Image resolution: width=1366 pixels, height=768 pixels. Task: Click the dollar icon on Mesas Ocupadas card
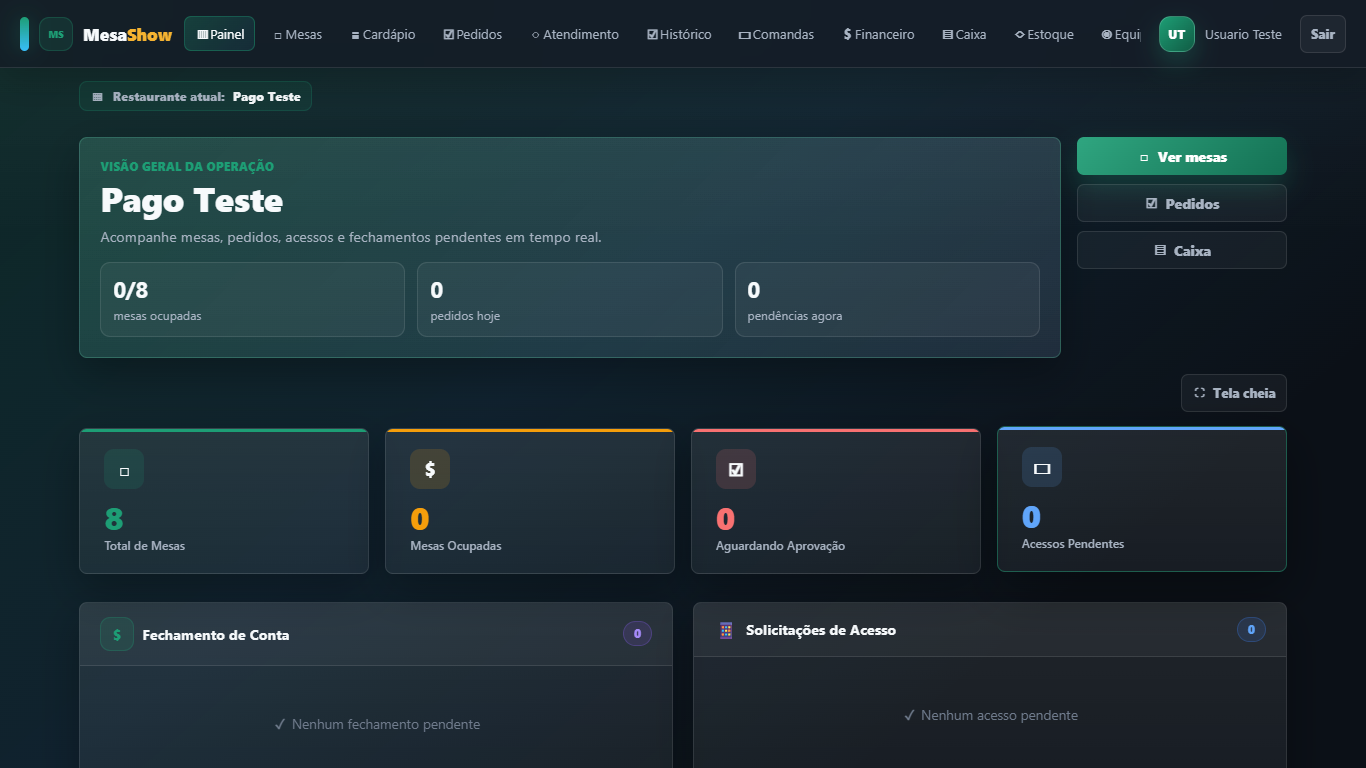[430, 470]
